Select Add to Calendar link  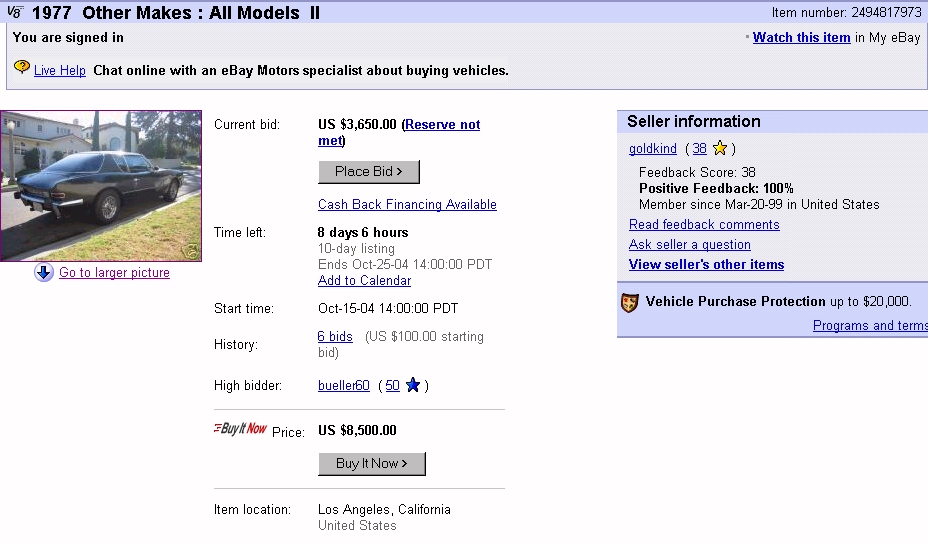click(x=364, y=281)
